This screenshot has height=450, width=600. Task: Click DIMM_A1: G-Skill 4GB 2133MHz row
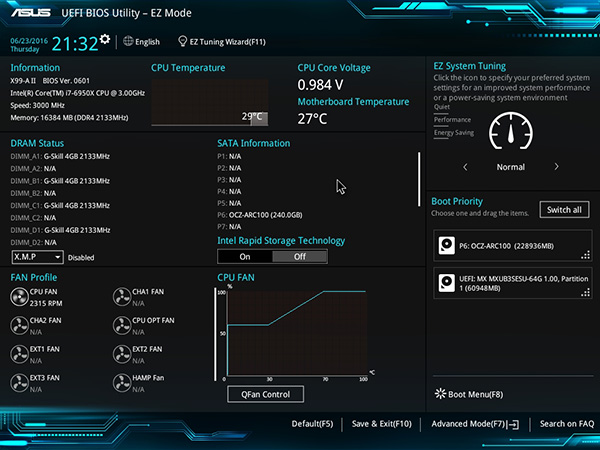[60, 156]
